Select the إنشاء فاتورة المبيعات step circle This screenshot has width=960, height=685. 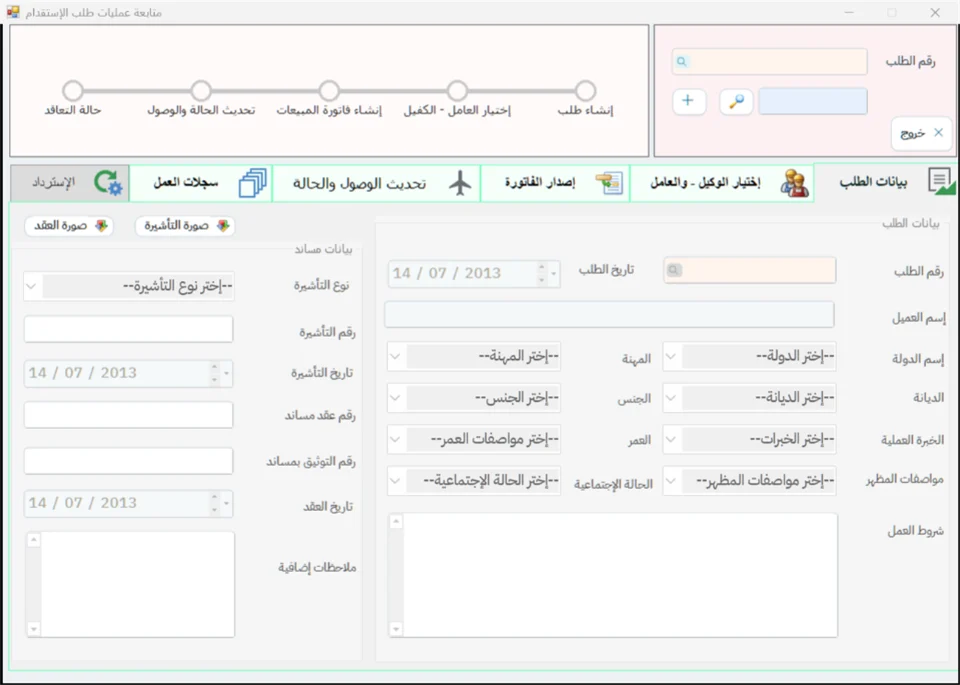329,91
